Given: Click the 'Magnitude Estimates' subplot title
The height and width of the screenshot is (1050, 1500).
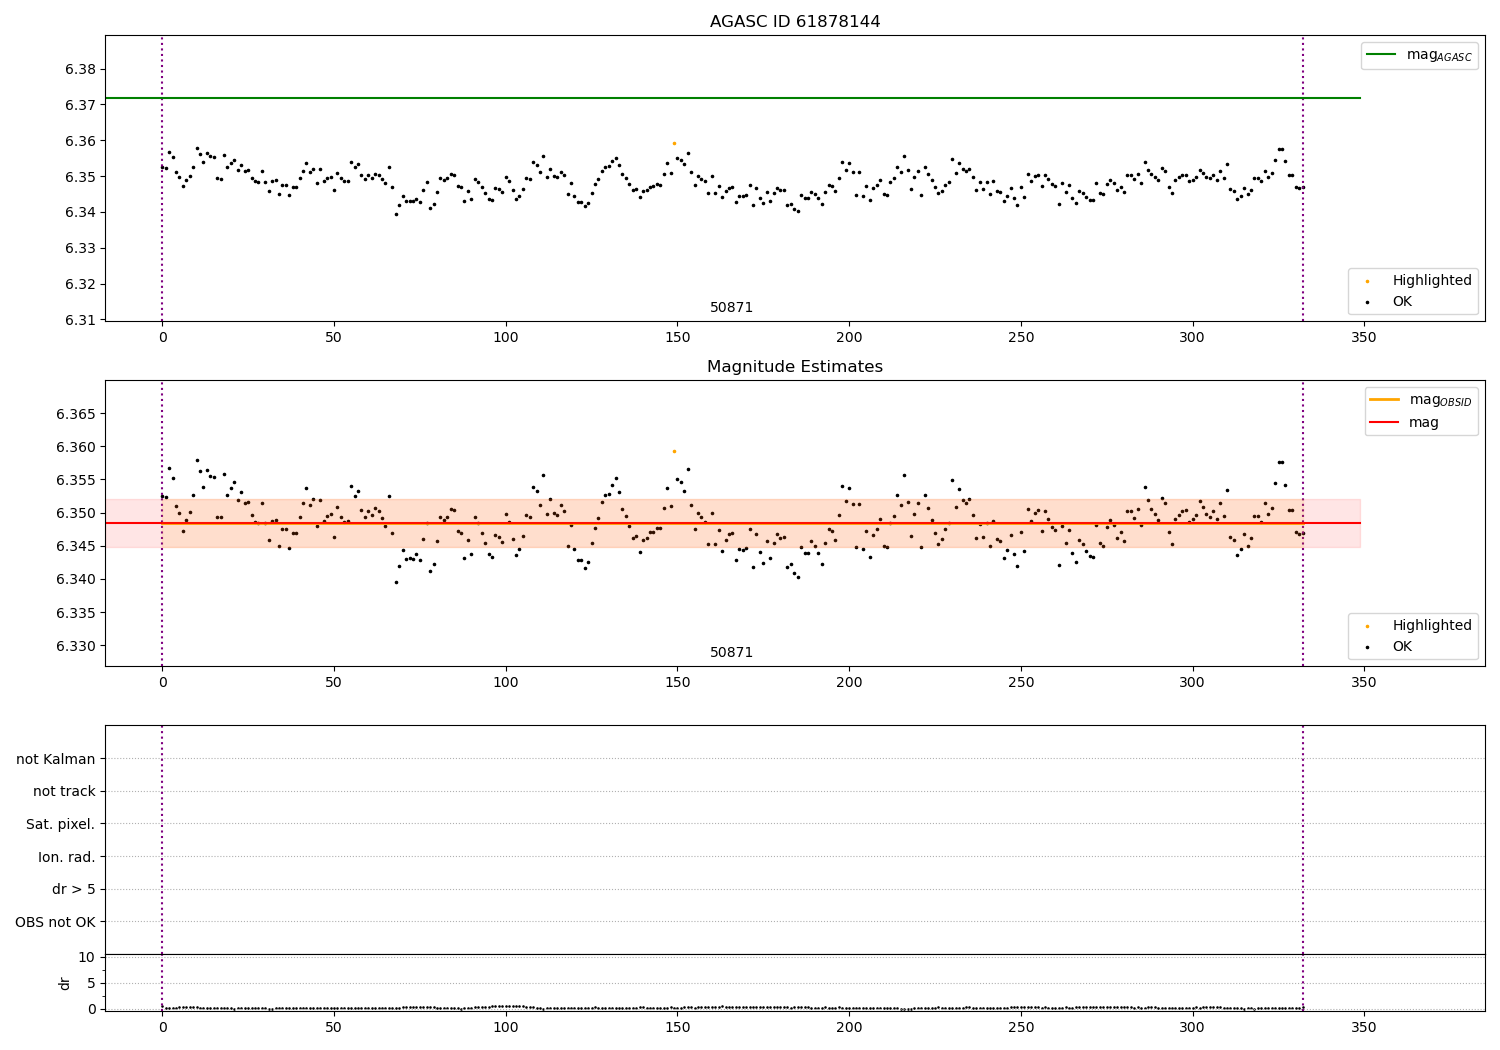Looking at the screenshot, I should 795,367.
